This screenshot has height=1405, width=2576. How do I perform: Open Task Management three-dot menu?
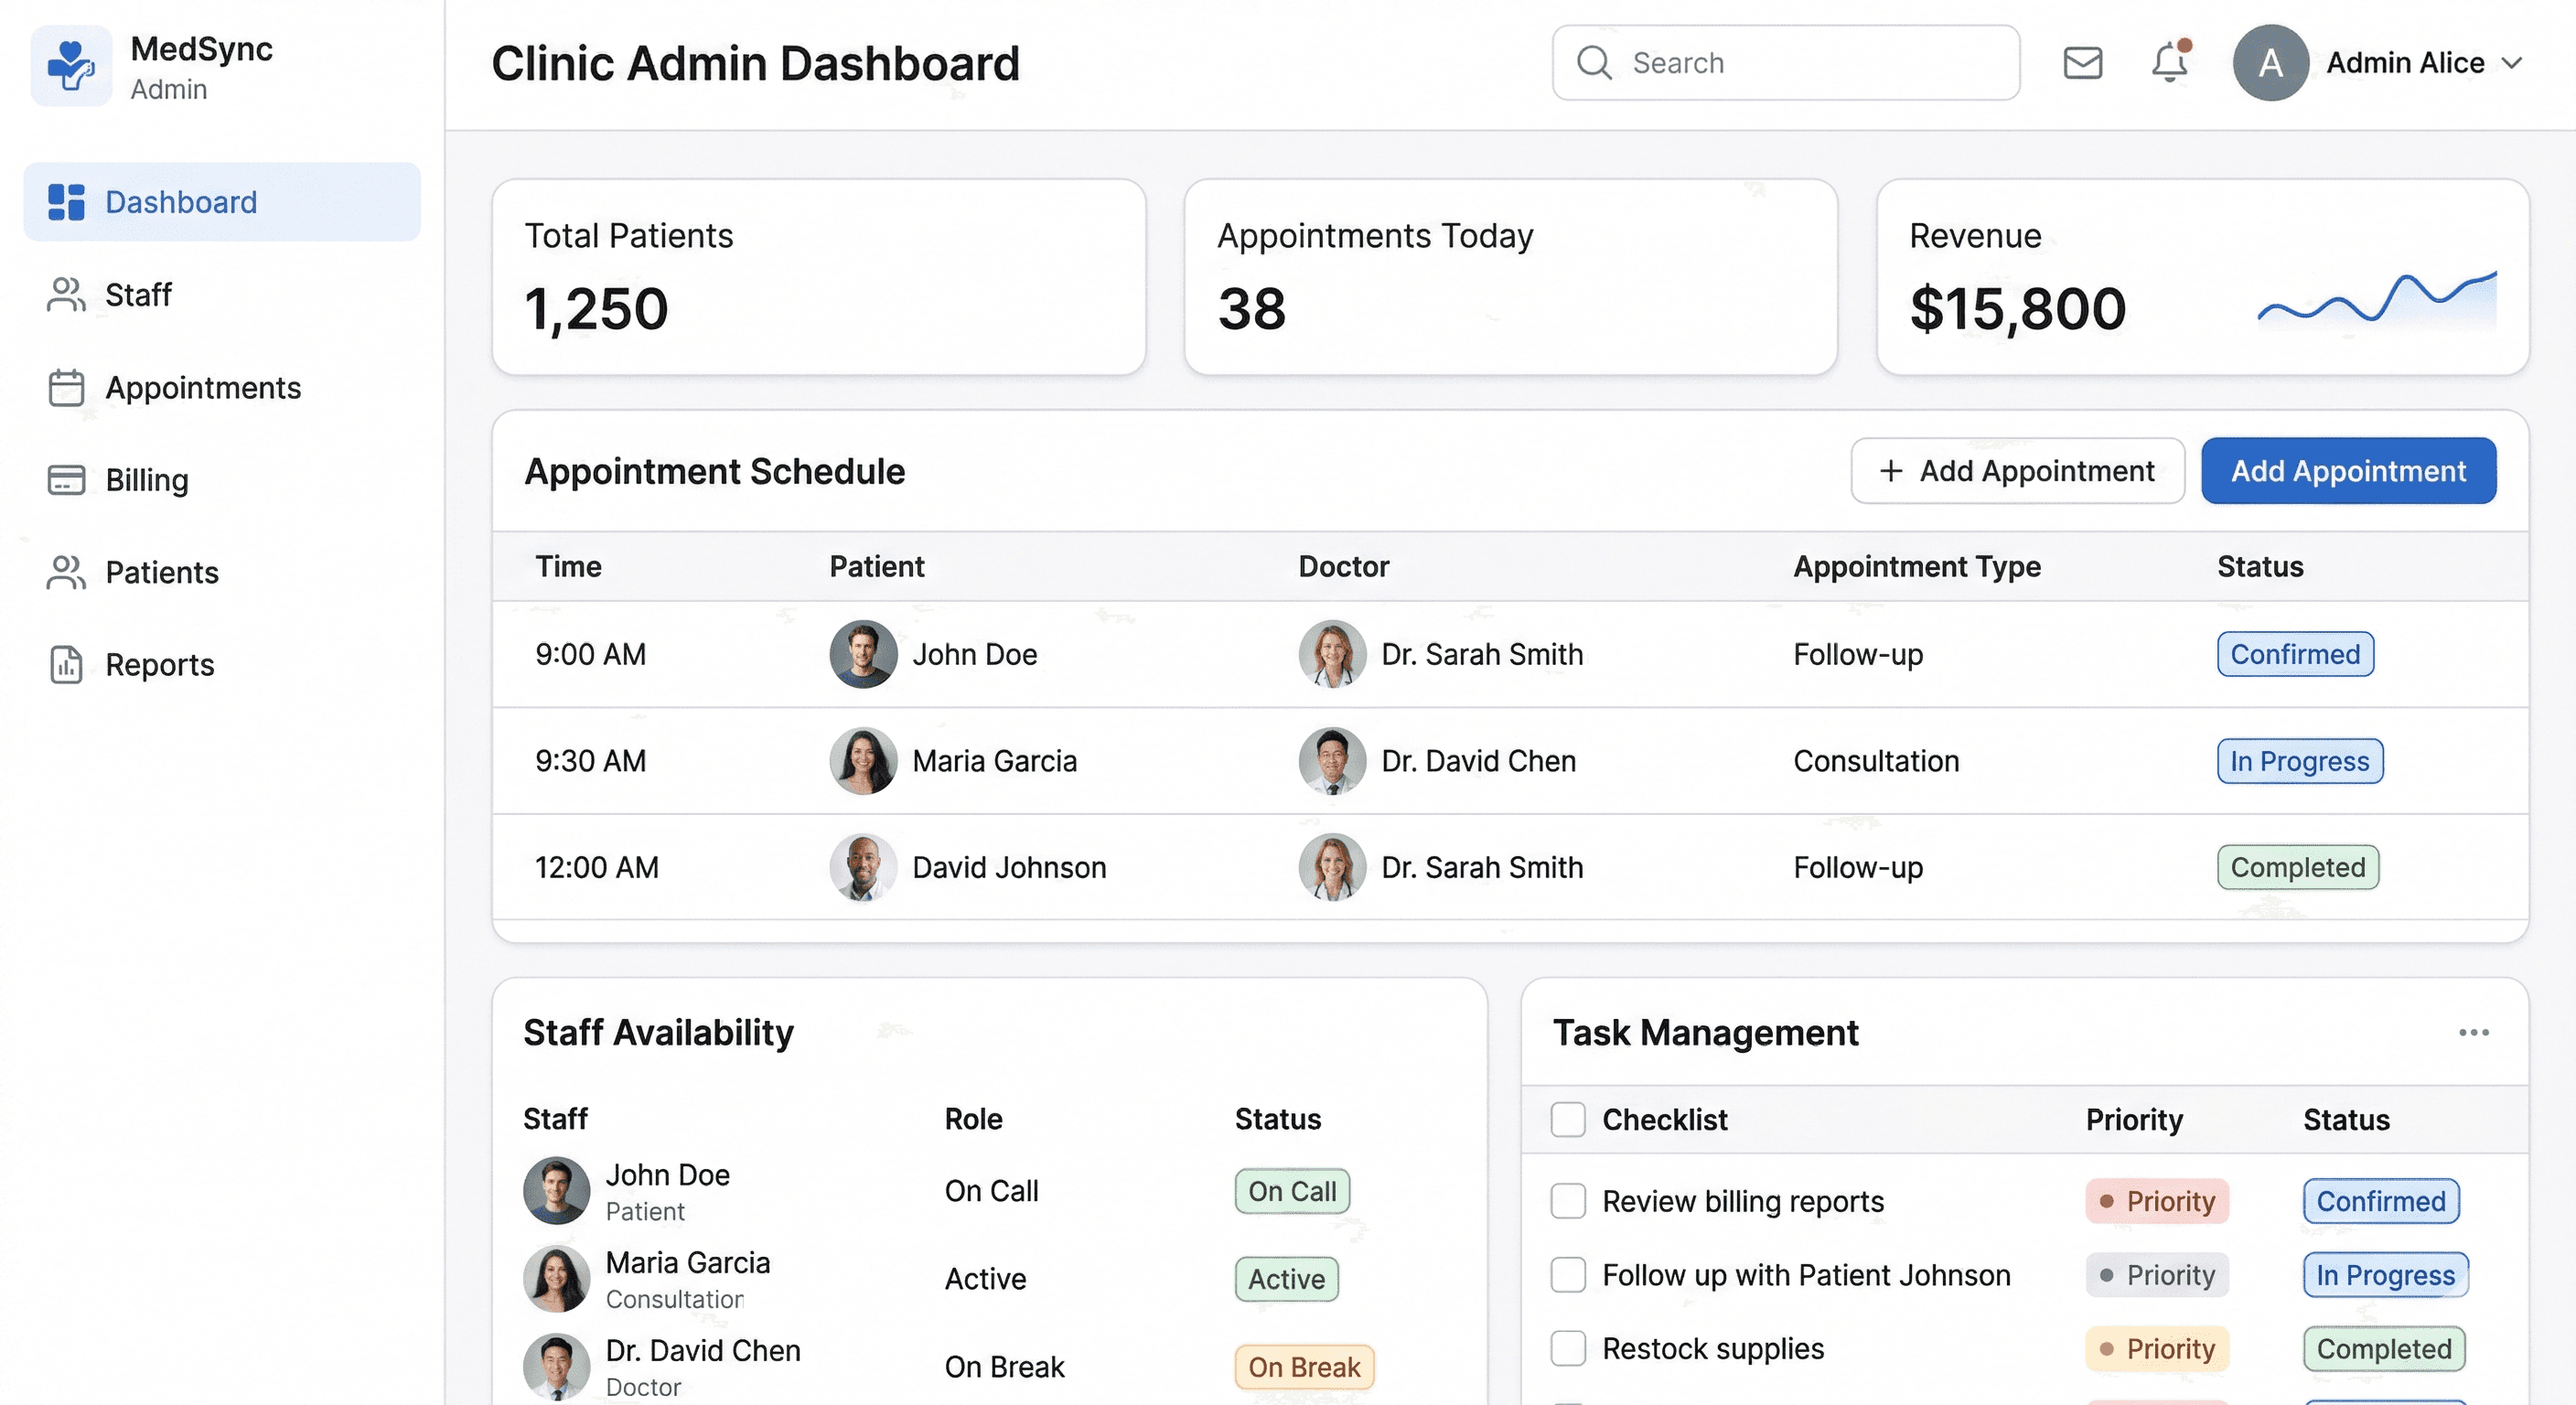[2473, 1032]
